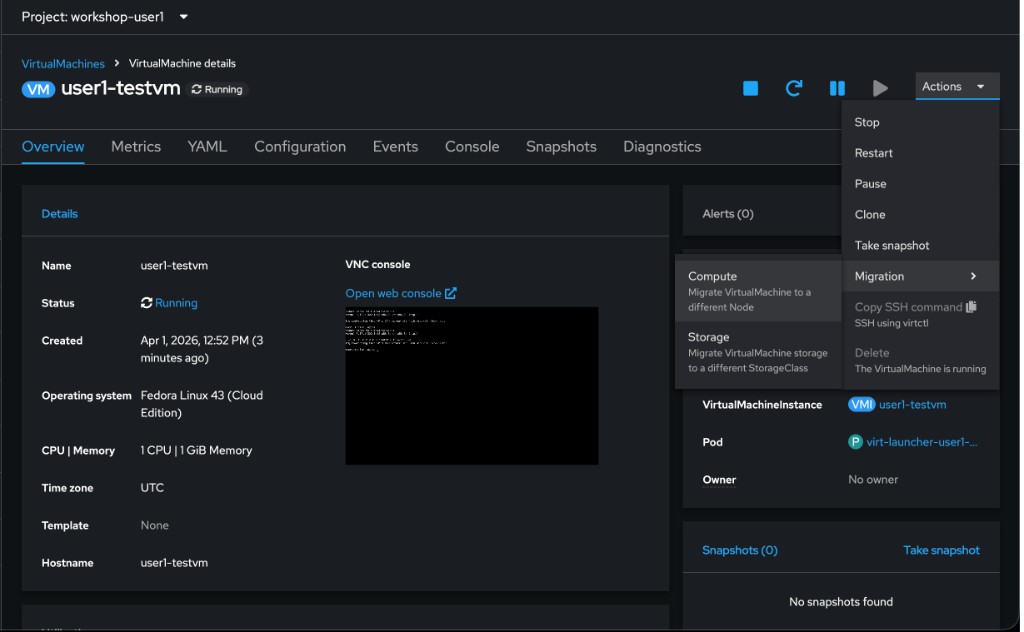This screenshot has height=632, width=1024.
Task: Switch to the Diagnostics tab
Action: pos(662,146)
